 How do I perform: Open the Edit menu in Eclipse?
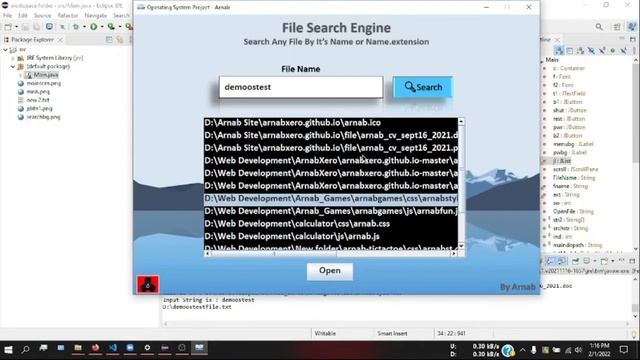pyautogui.click(x=22, y=16)
